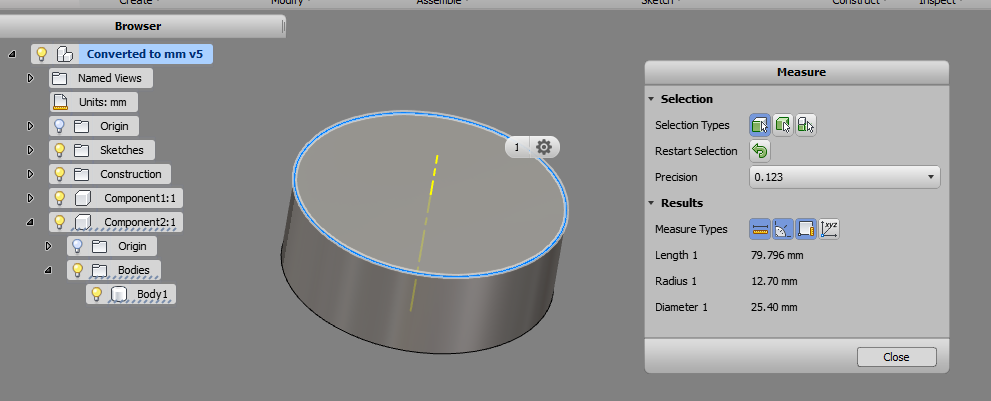Select the body selection type icon
991x401 pixels.
pyautogui.click(x=783, y=125)
